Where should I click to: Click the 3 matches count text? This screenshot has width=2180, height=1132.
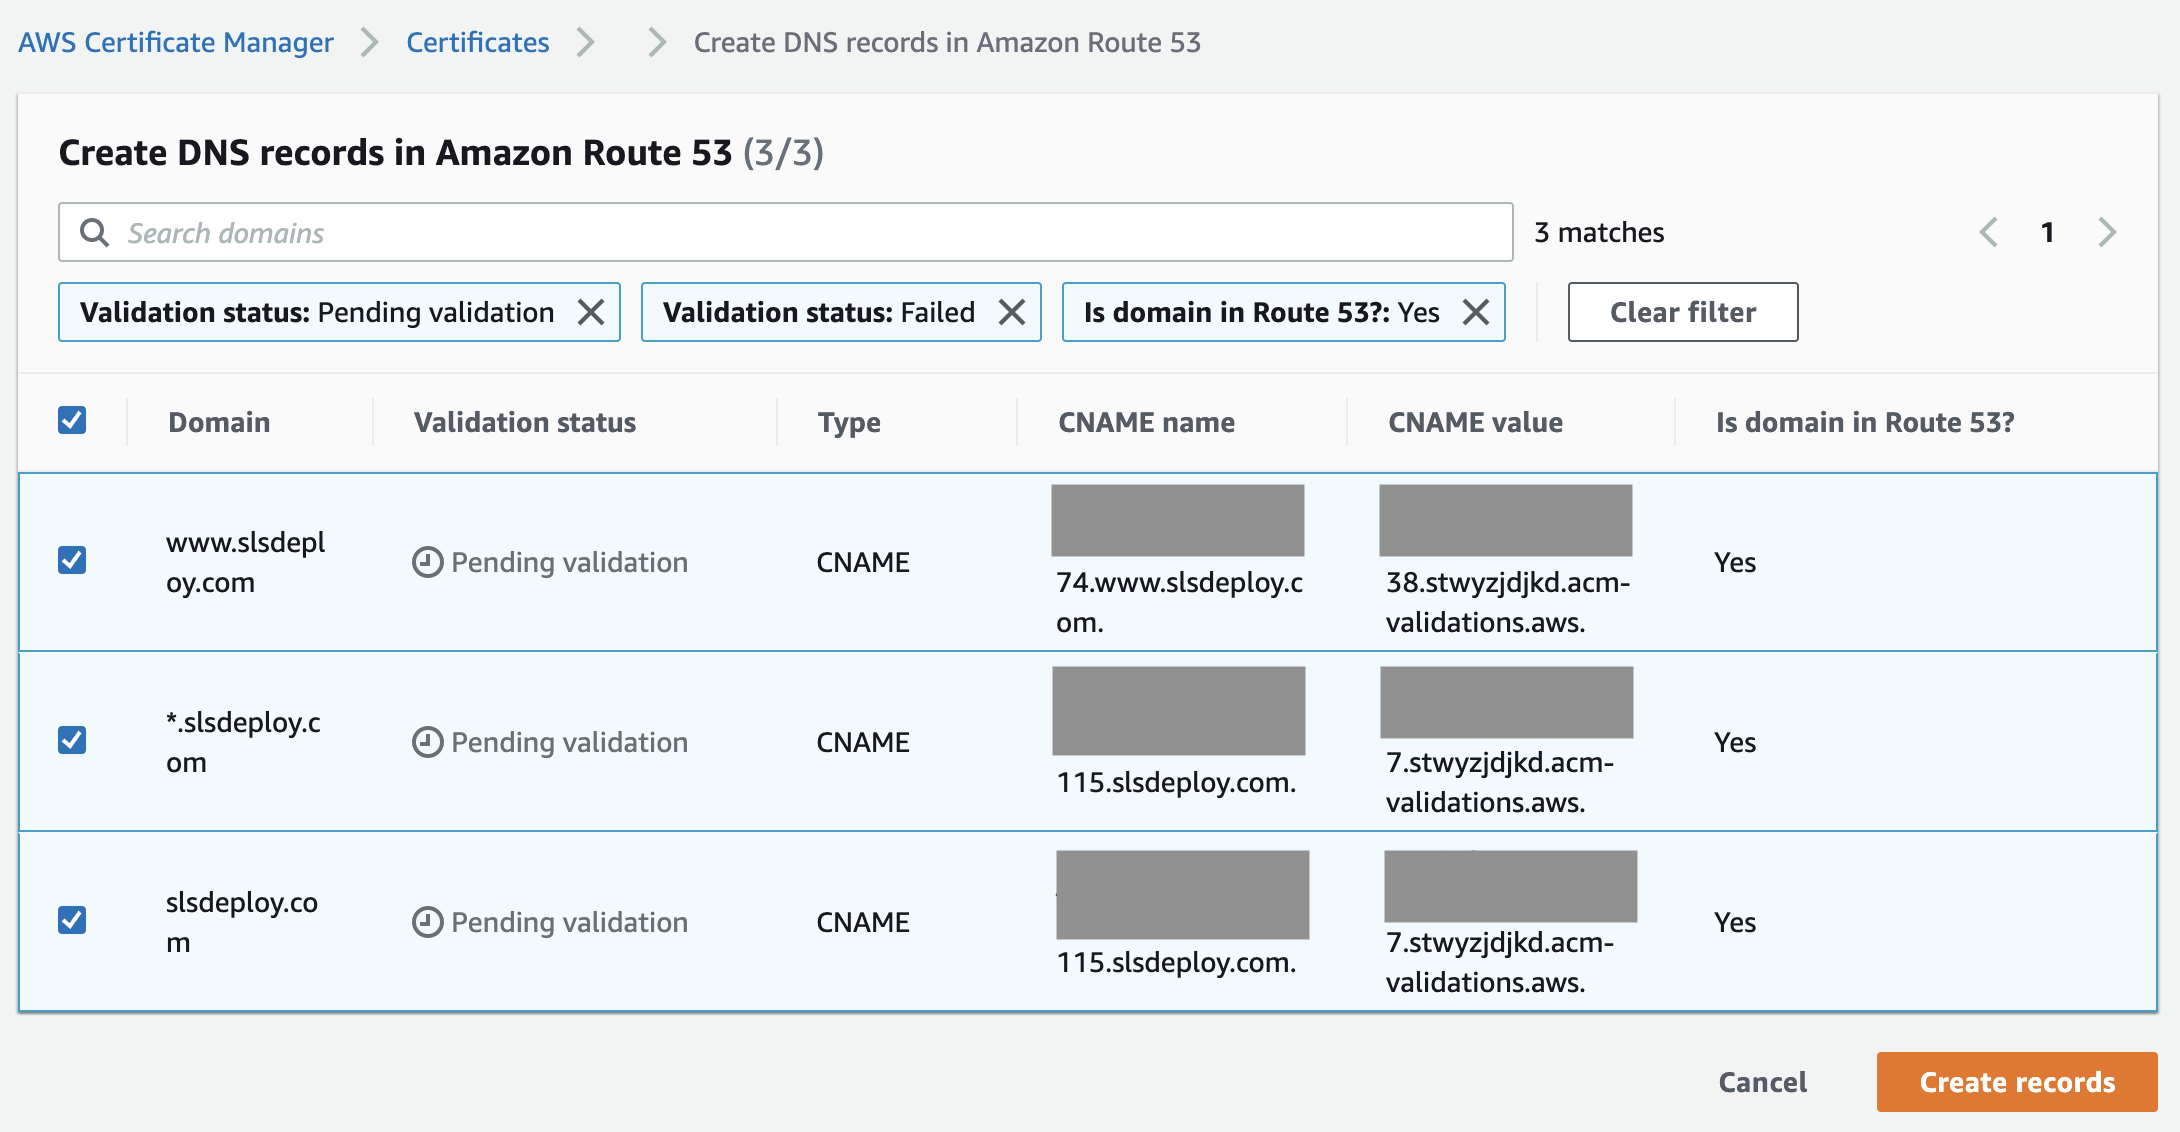[x=1599, y=232]
